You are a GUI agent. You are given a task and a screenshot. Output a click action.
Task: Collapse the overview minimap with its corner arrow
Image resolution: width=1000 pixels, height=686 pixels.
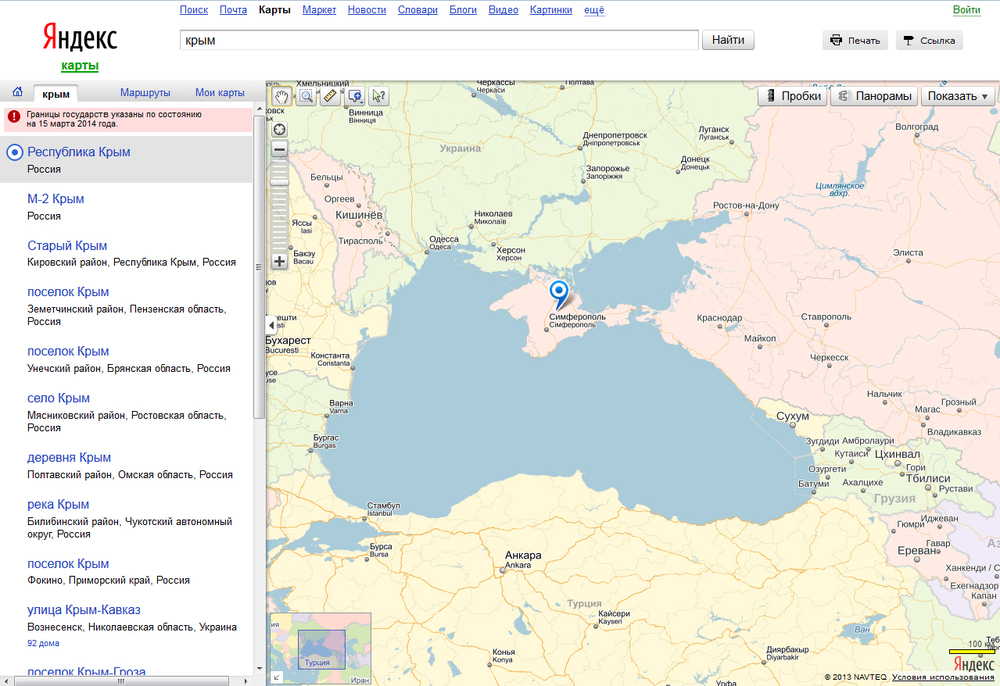tap(276, 678)
